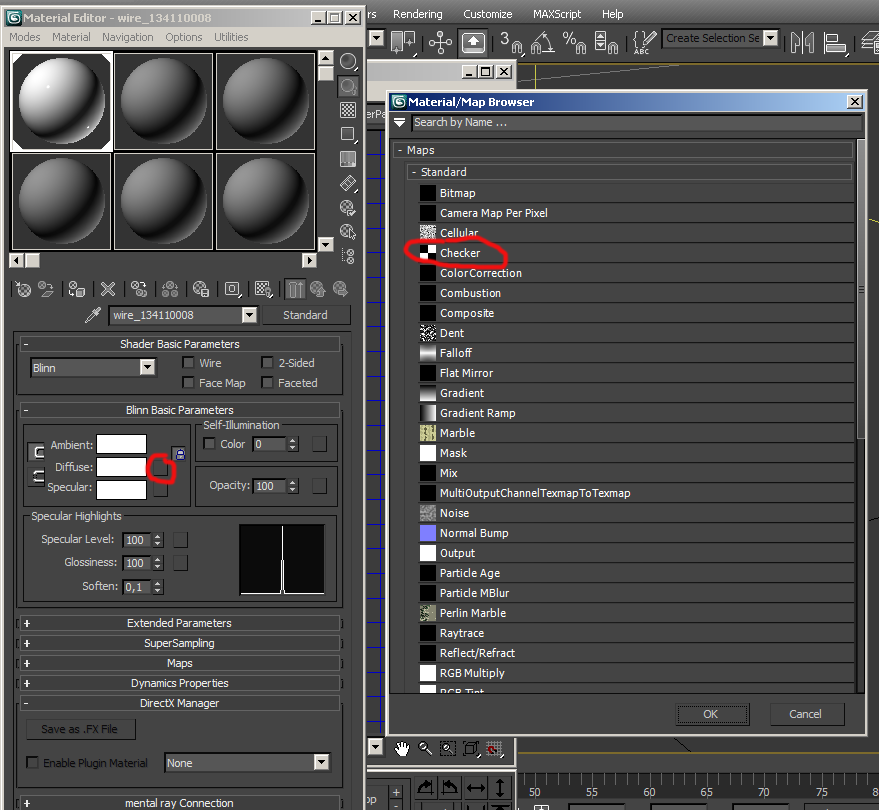This screenshot has height=810, width=879.
Task: Enable Wire checkbox
Action: 188,363
